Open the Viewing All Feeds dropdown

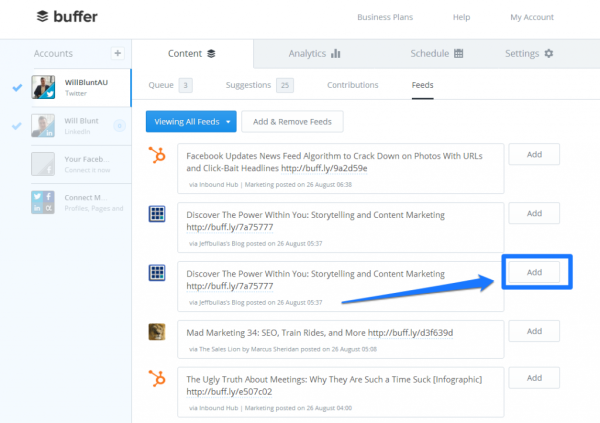191,122
